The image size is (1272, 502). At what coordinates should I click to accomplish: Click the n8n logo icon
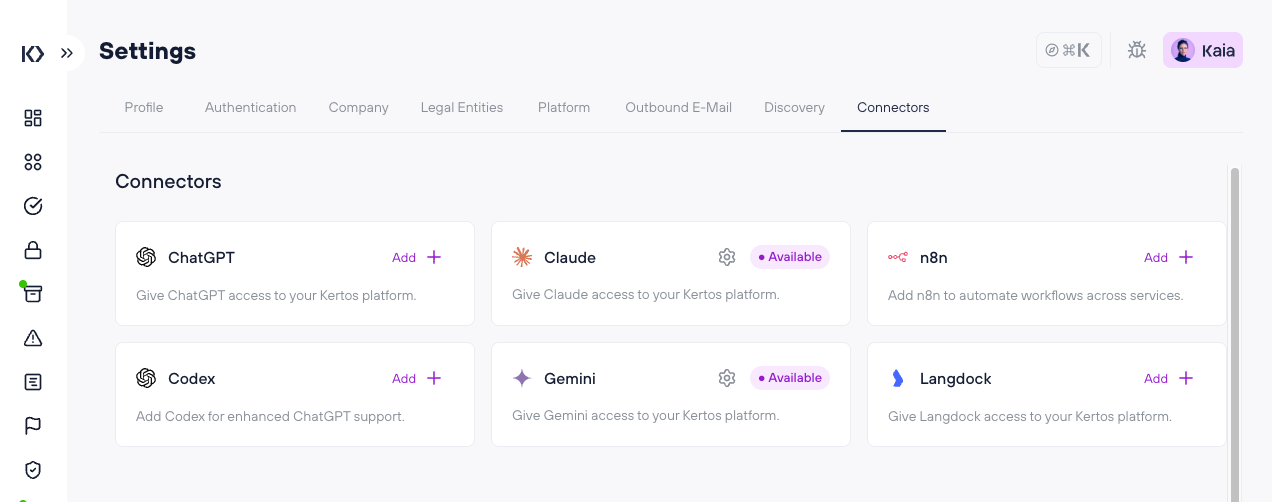(x=898, y=257)
